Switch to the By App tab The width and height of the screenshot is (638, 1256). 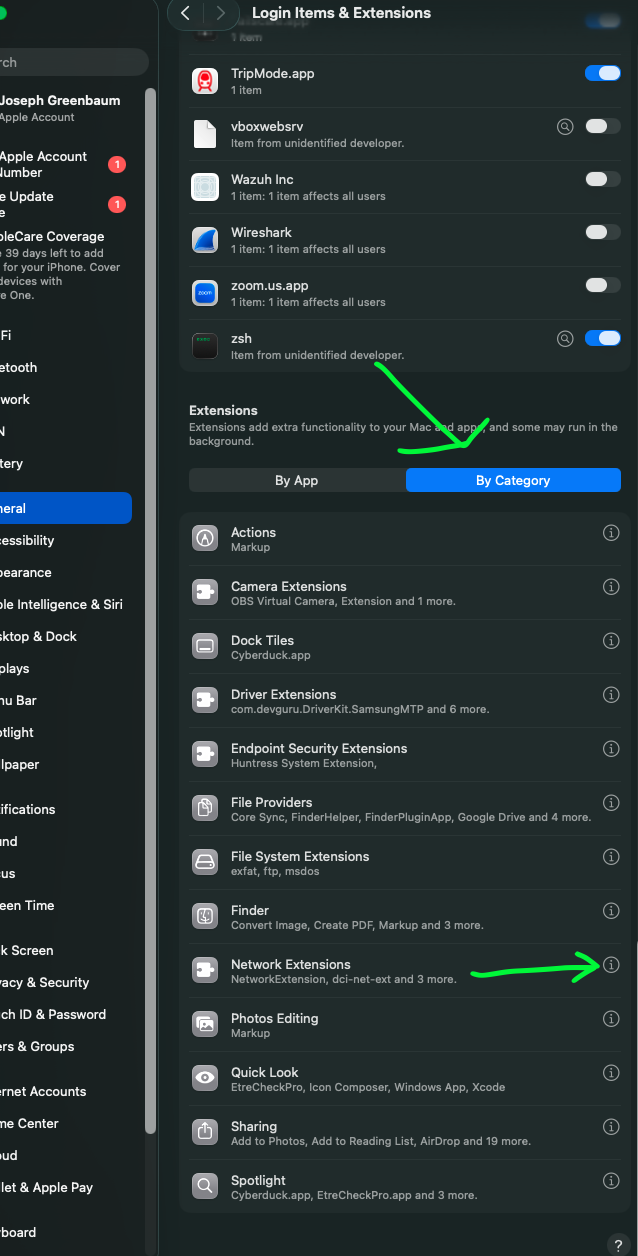(x=297, y=480)
